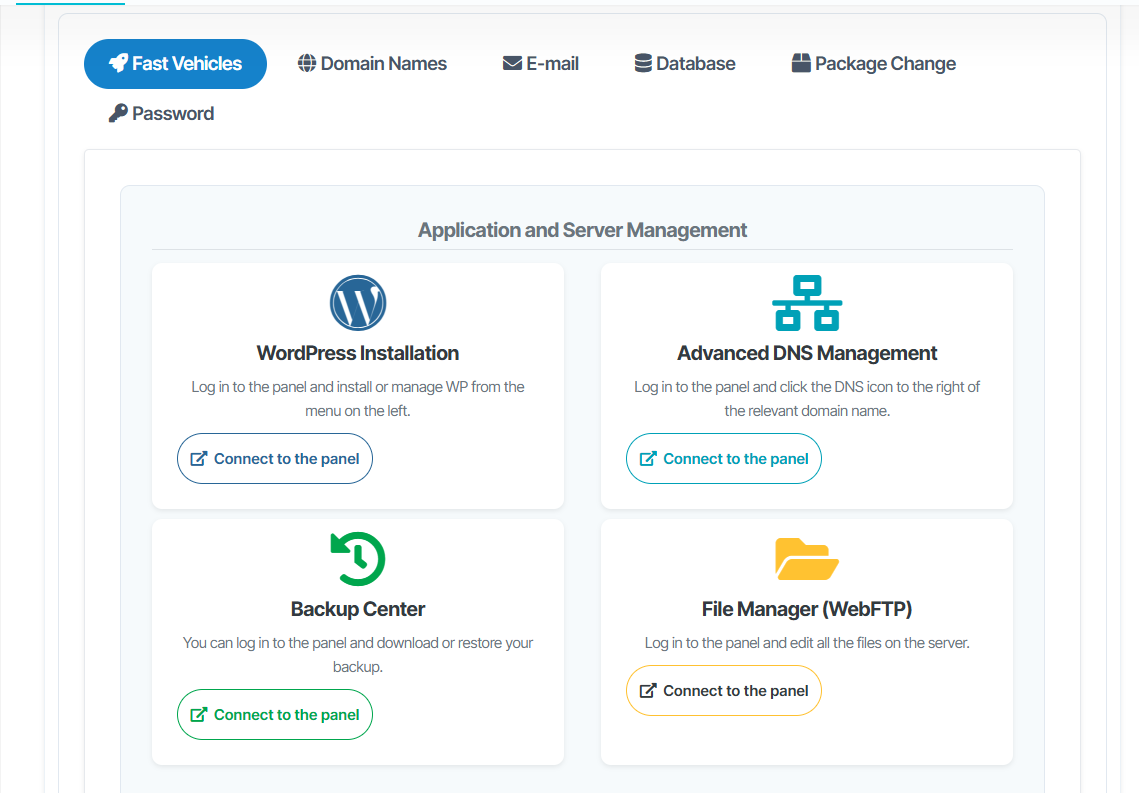
Task: Connect to the panel for Backup Center
Action: point(275,715)
